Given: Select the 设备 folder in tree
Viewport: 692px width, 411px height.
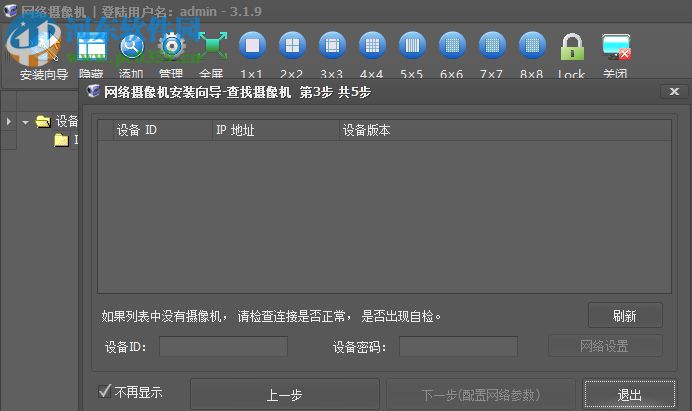Looking at the screenshot, I should [x=43, y=121].
